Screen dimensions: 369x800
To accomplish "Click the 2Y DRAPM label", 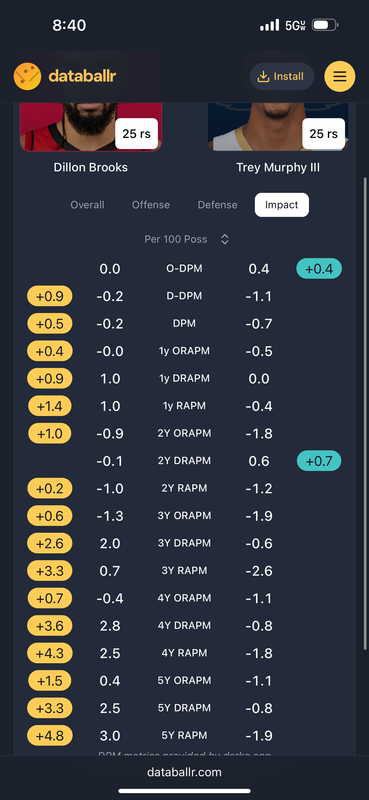I will coord(184,461).
